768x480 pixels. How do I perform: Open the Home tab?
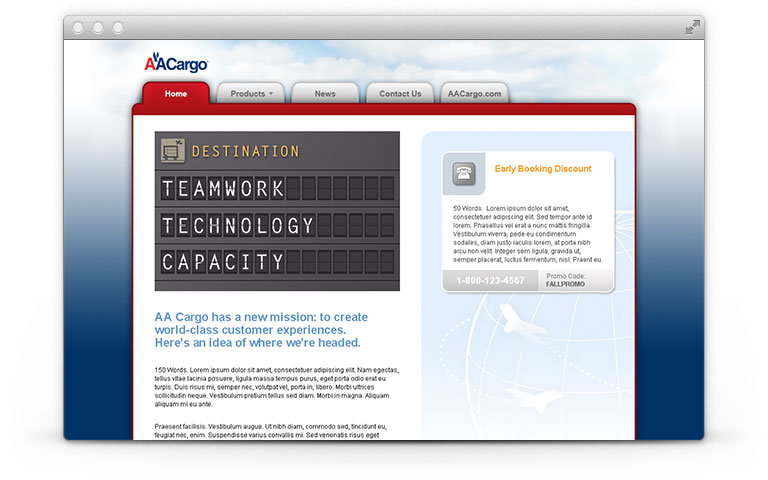point(176,93)
